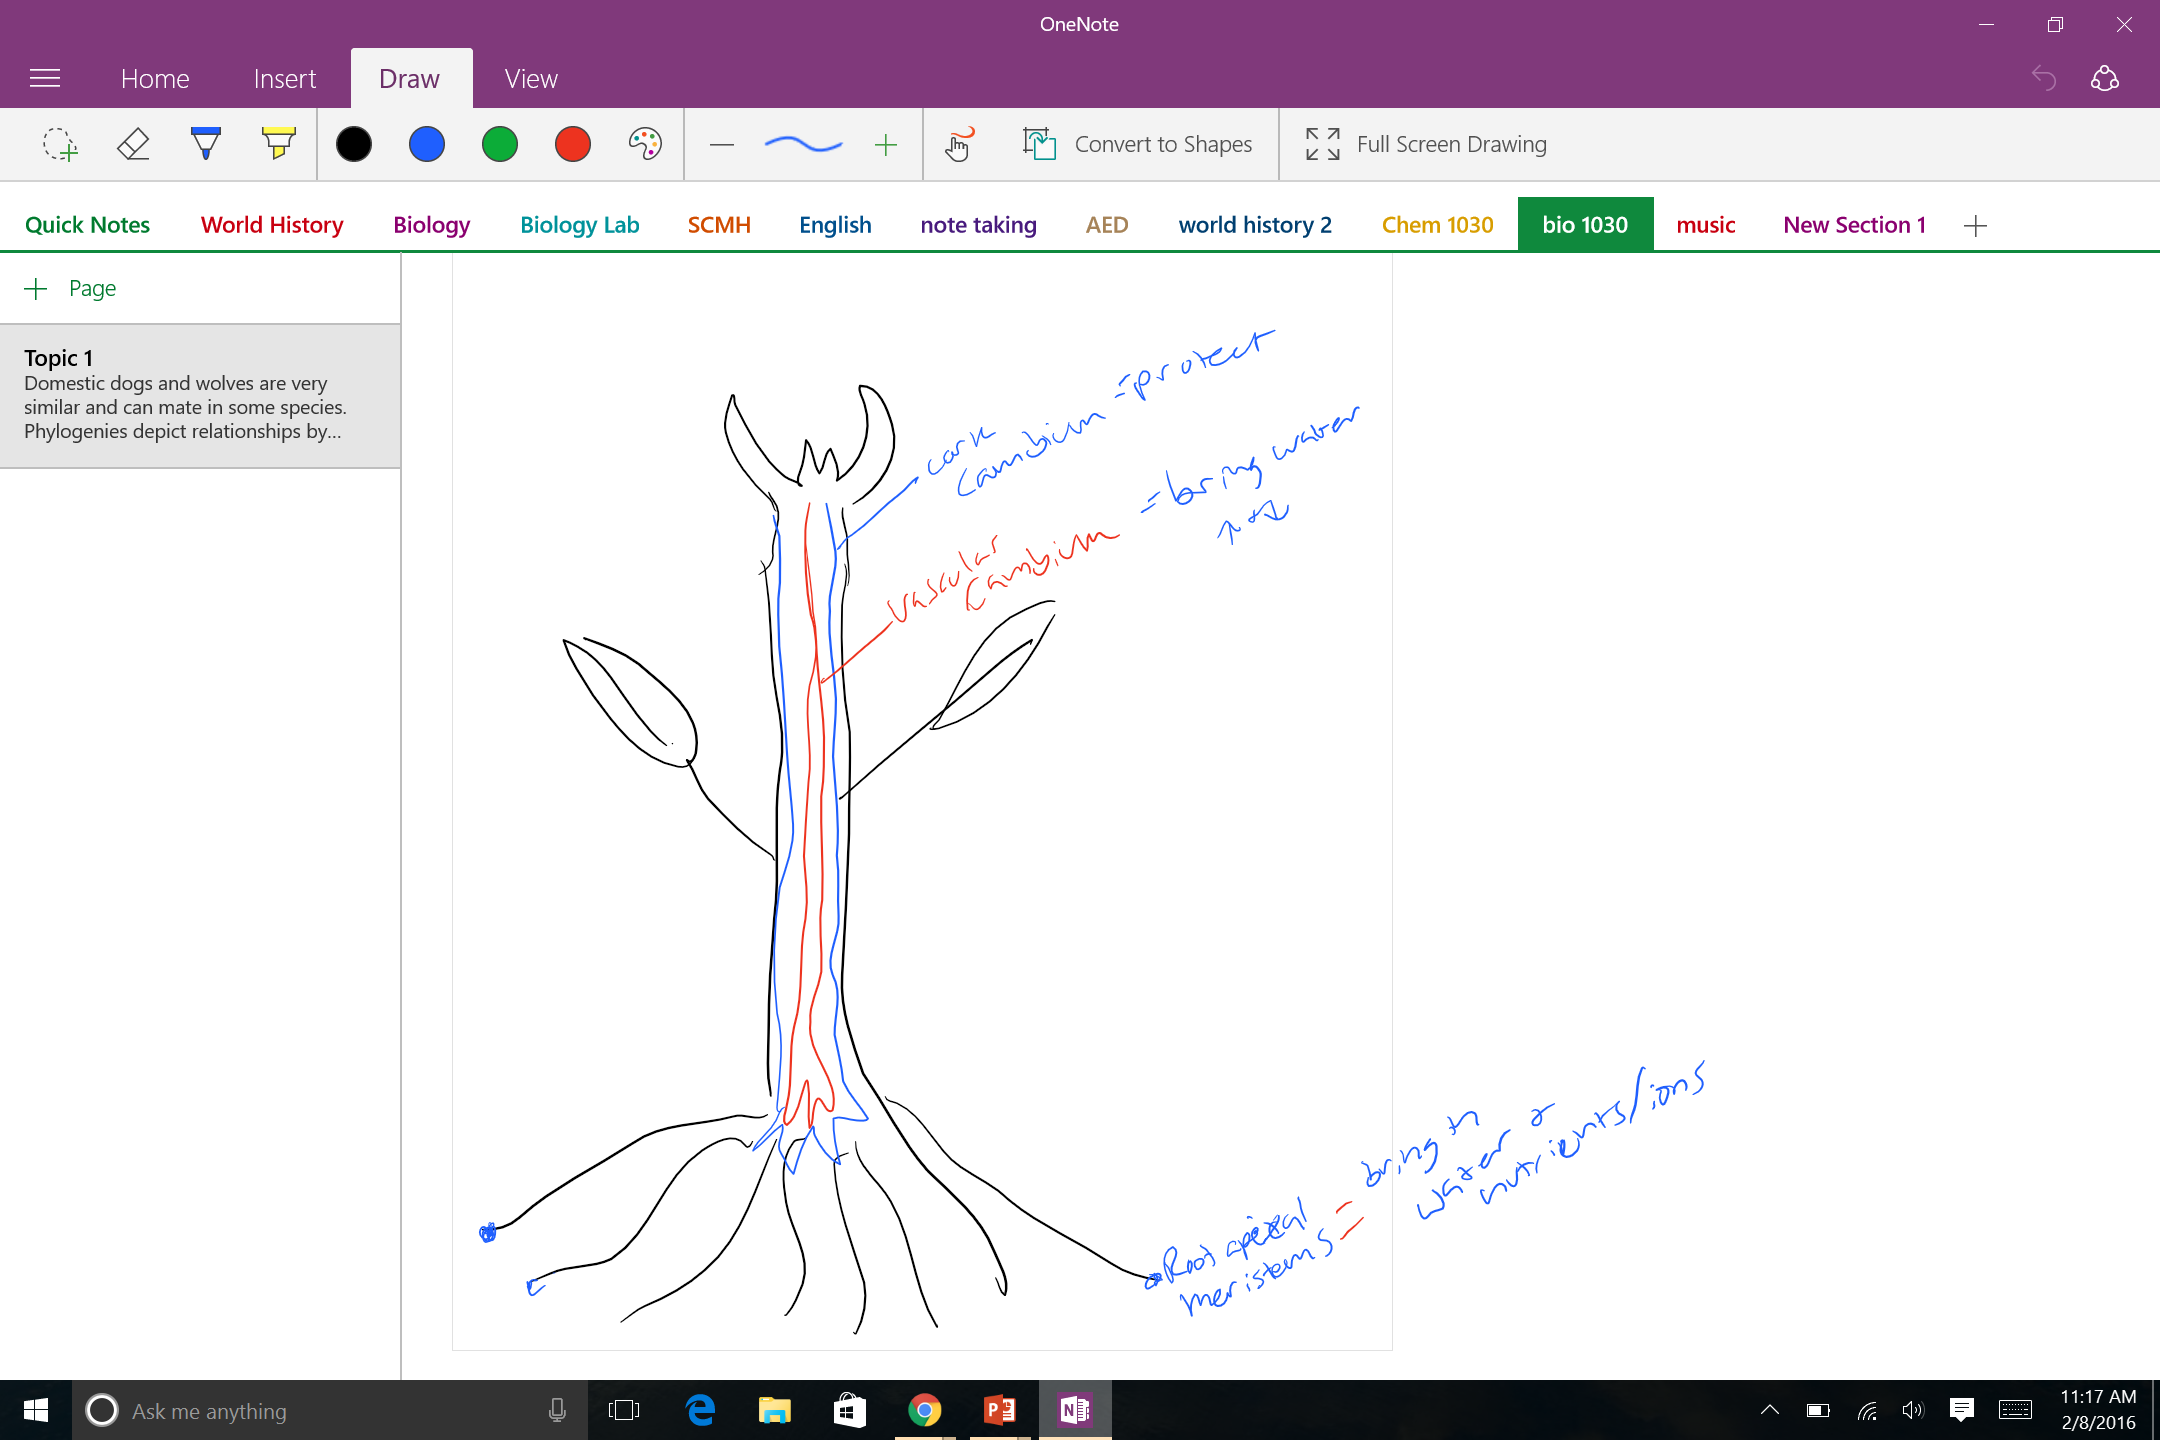Increase pen stroke thickness
This screenshot has width=2160, height=1440.
(x=885, y=145)
